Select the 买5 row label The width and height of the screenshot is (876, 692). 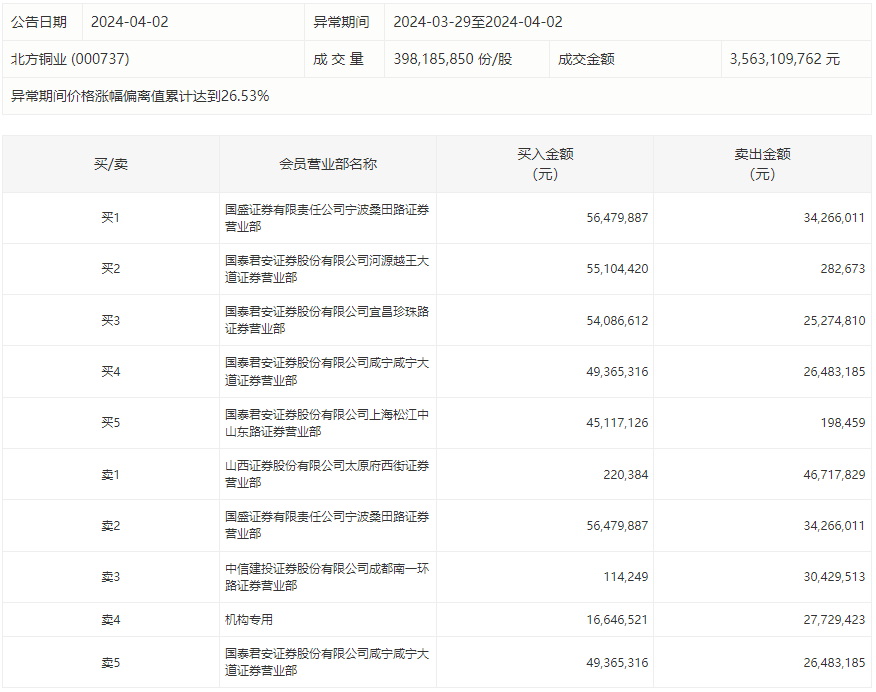[x=111, y=423]
